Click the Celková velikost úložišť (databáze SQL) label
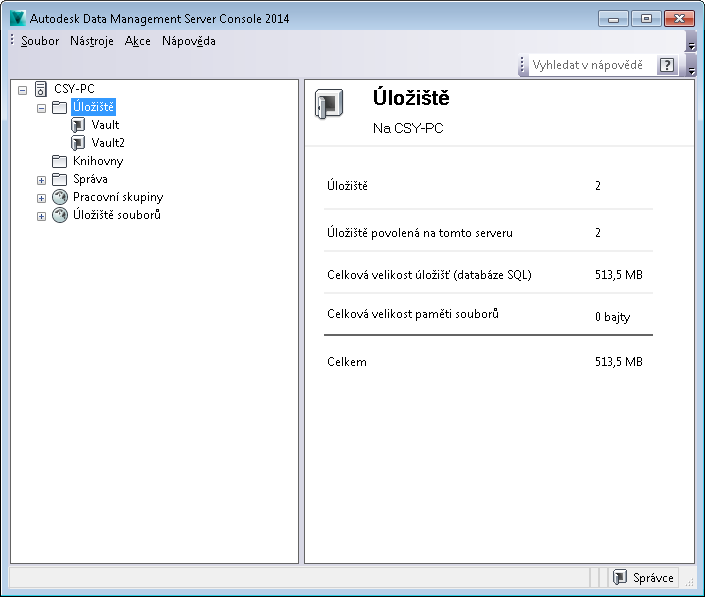Viewport: 705px width, 597px height. point(429,274)
